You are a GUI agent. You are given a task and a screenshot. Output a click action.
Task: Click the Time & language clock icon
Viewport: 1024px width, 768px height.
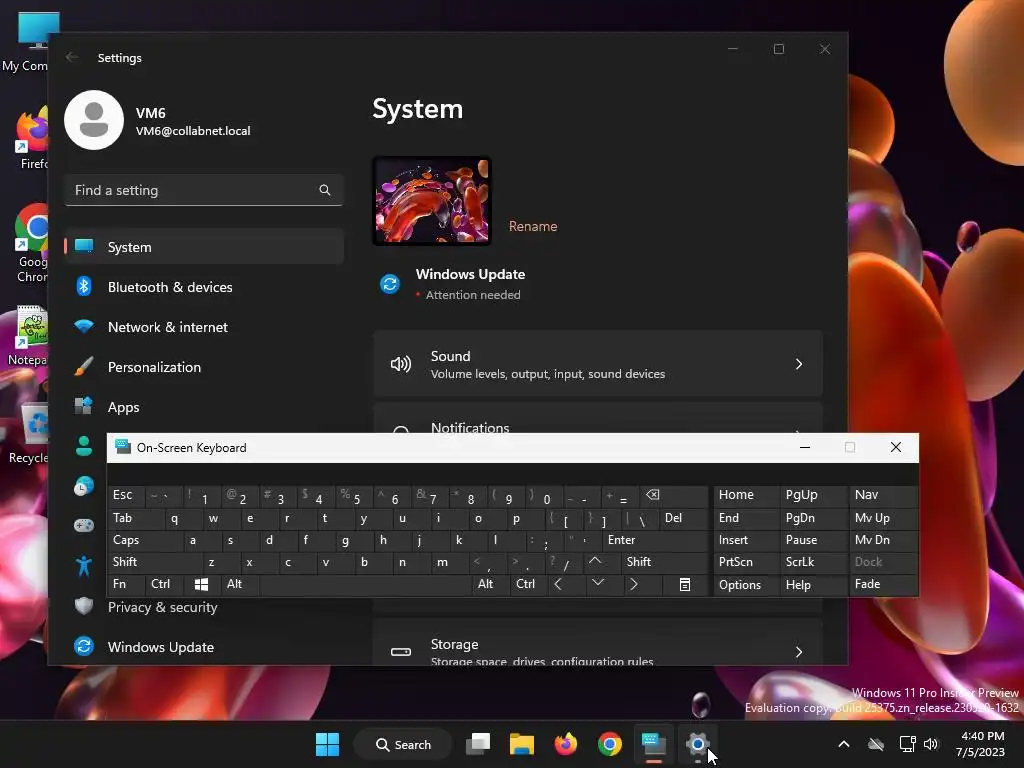point(84,486)
